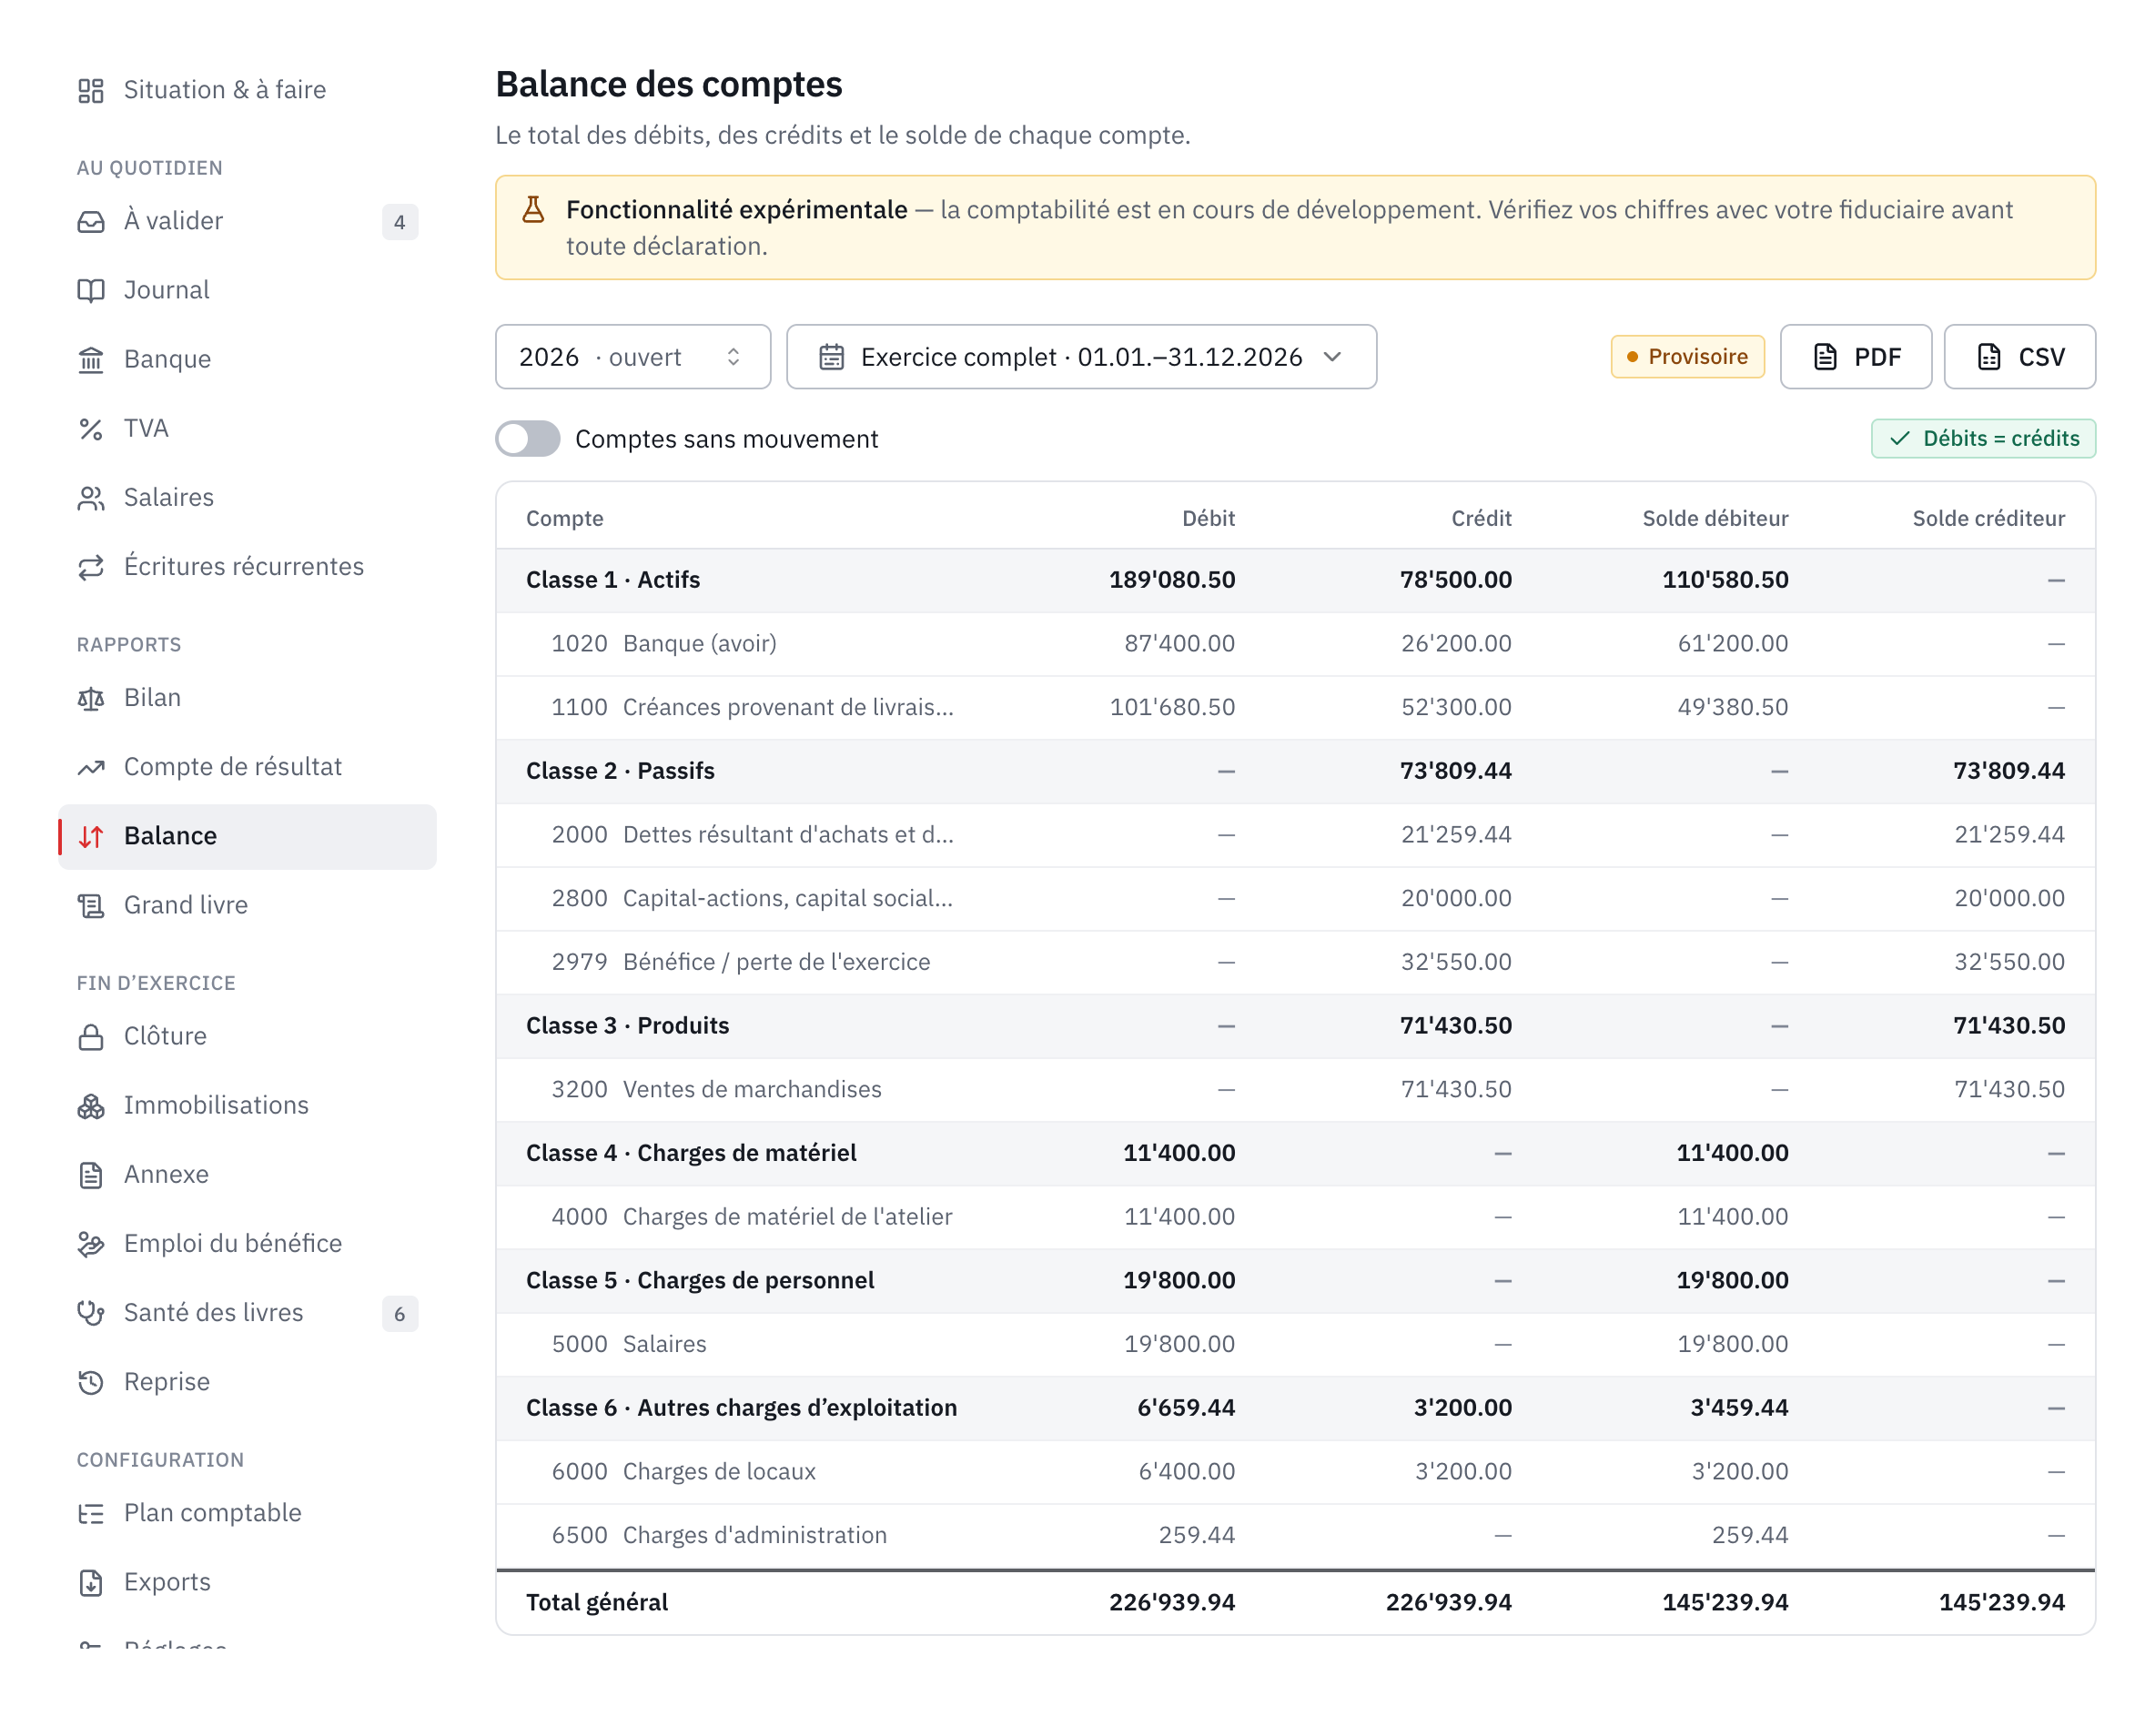
Task: Click the Écritures récurrentes repeat icon
Action: coord(91,567)
